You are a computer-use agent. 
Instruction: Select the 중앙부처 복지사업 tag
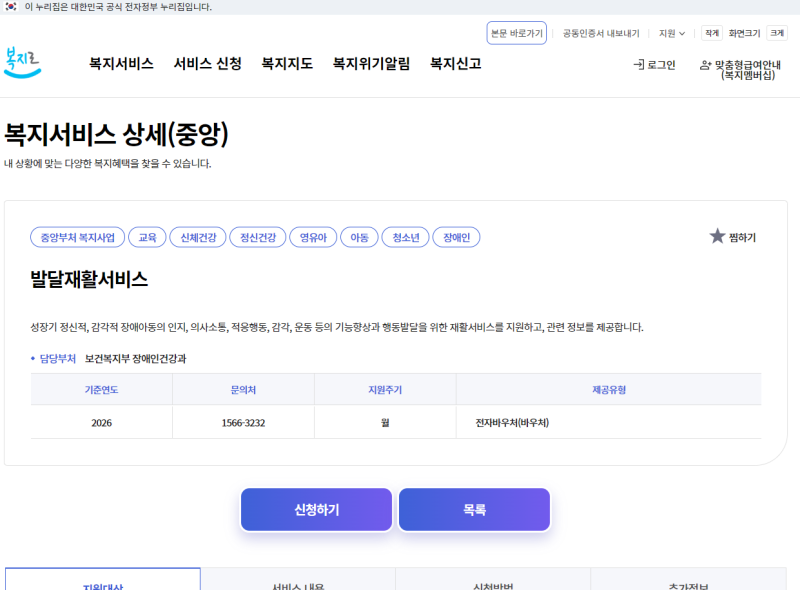click(78, 237)
